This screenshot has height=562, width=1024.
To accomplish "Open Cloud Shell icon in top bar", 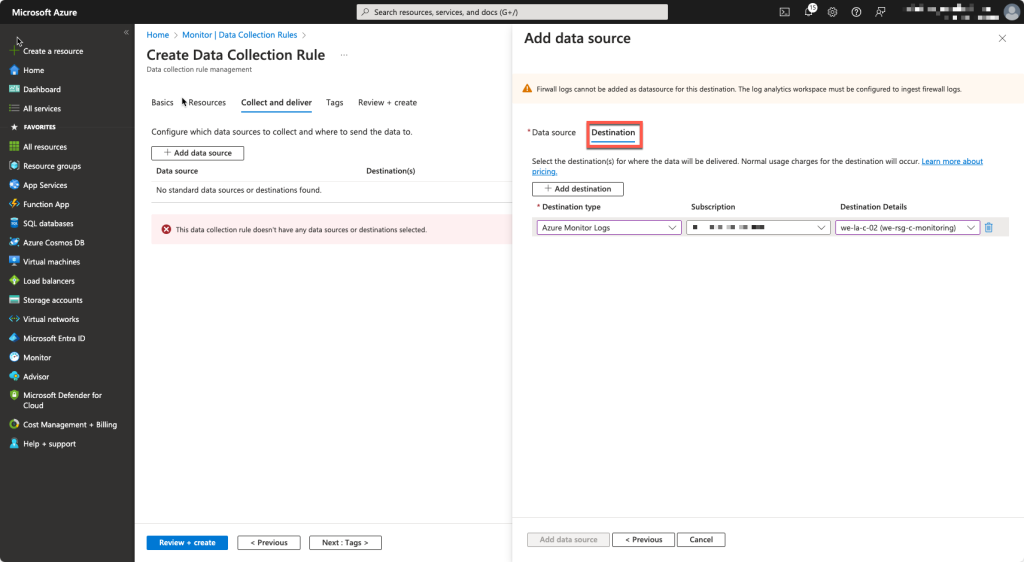I will click(784, 12).
